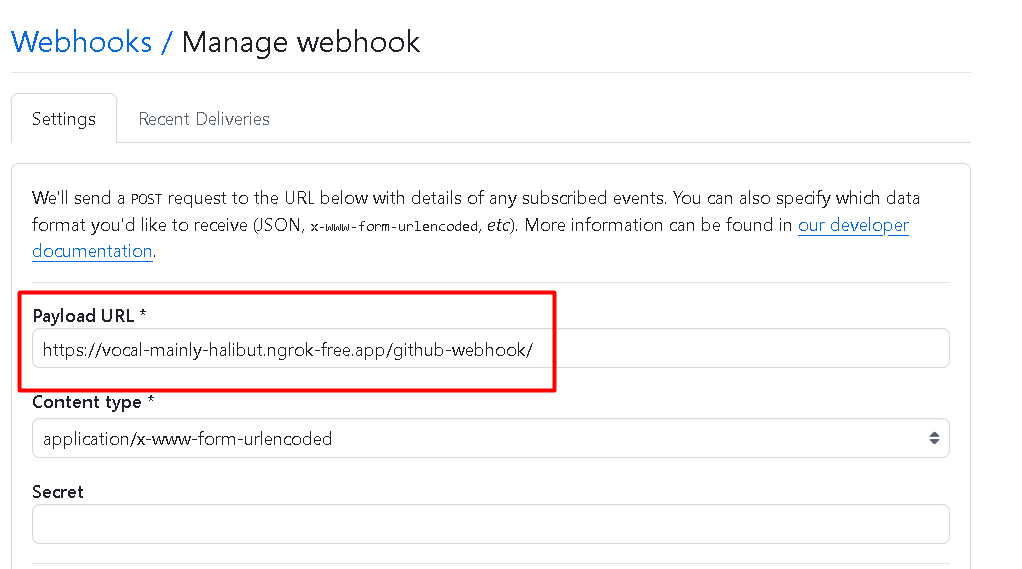
Task: Click the application/x-www-form-urlencoded selected value
Action: pos(187,438)
